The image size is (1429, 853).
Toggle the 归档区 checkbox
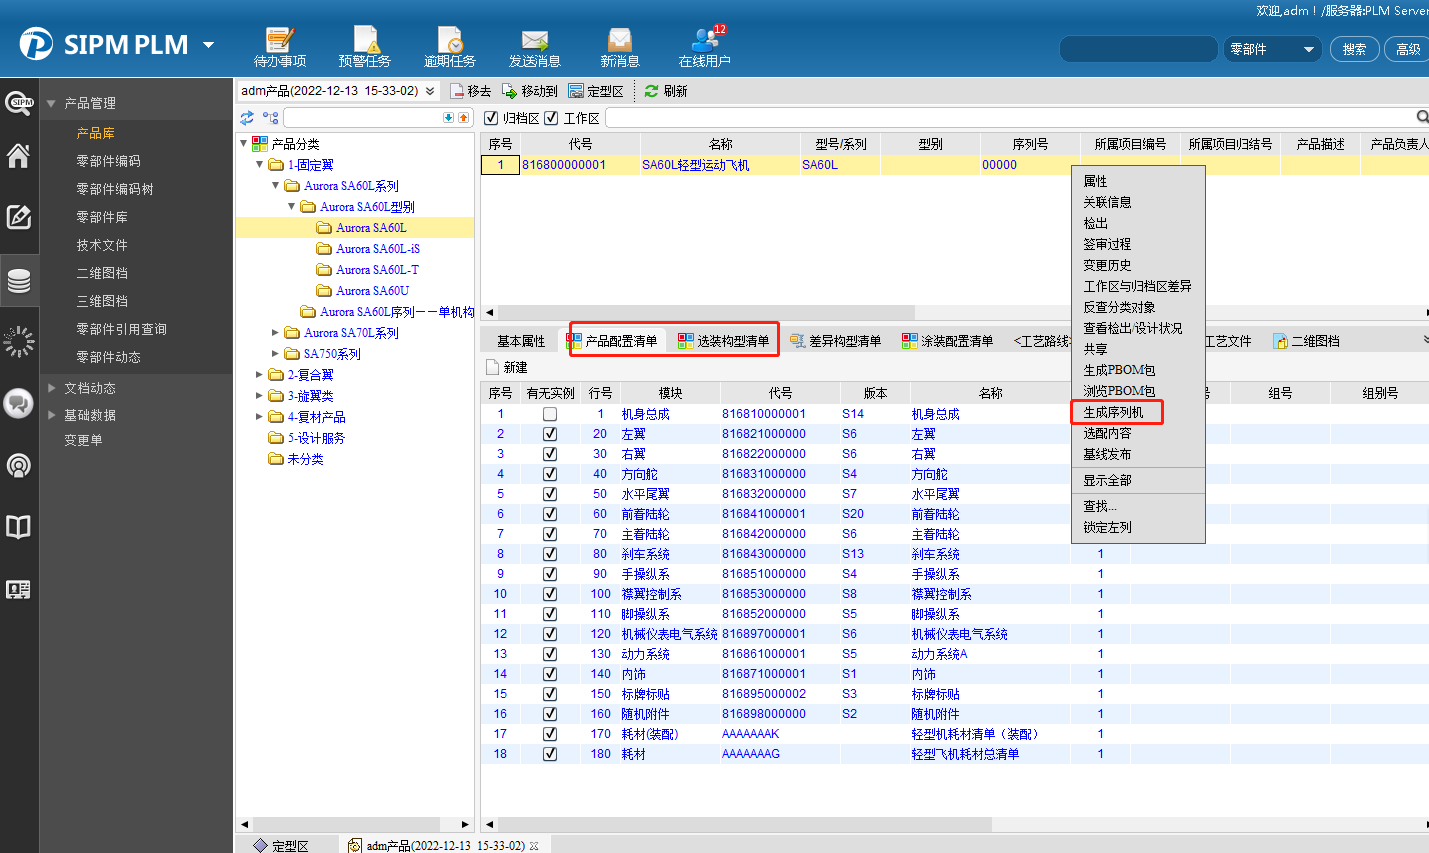point(491,118)
